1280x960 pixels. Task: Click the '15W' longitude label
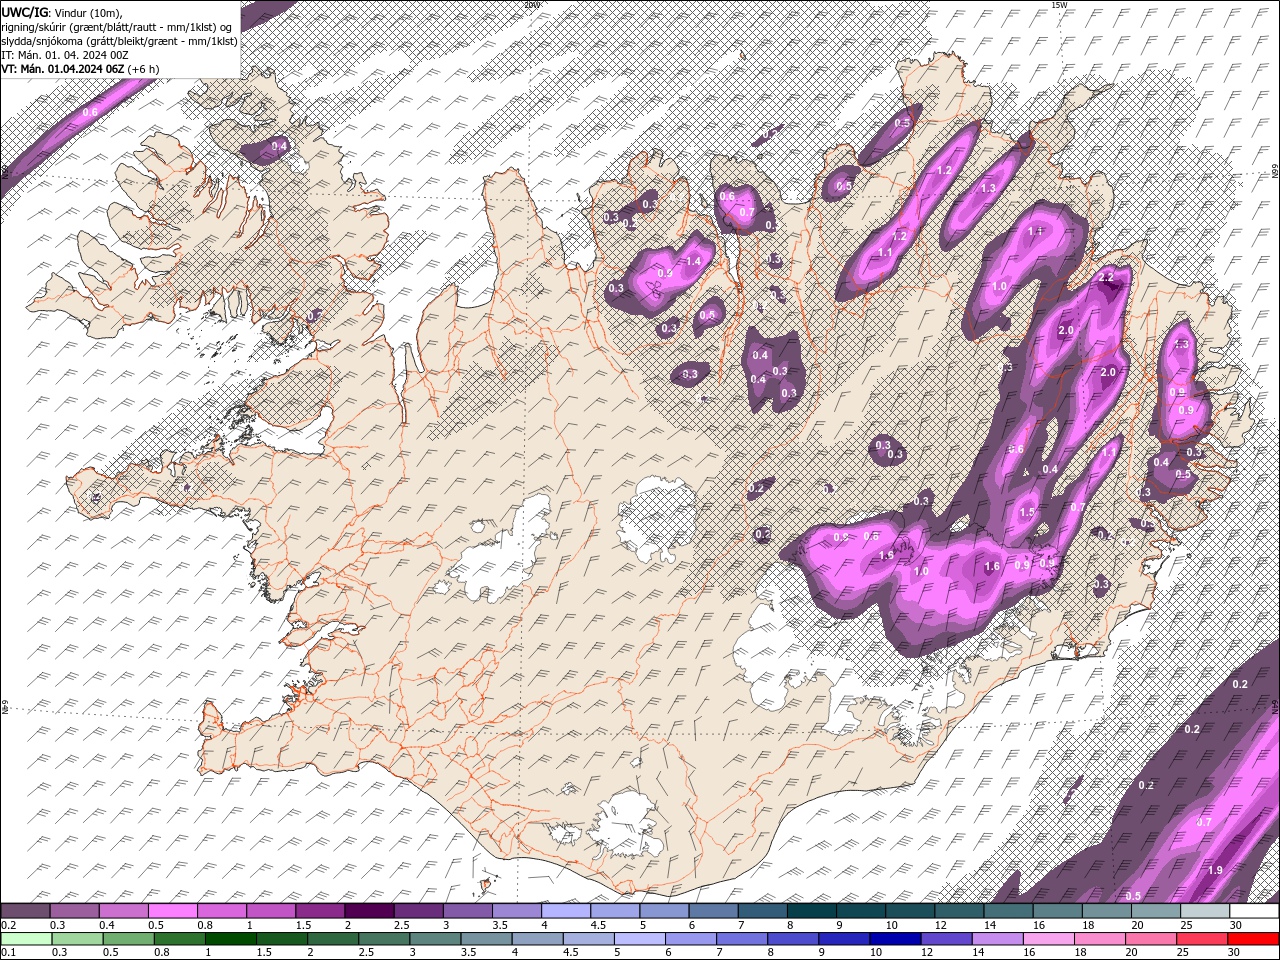pyautogui.click(x=1058, y=5)
